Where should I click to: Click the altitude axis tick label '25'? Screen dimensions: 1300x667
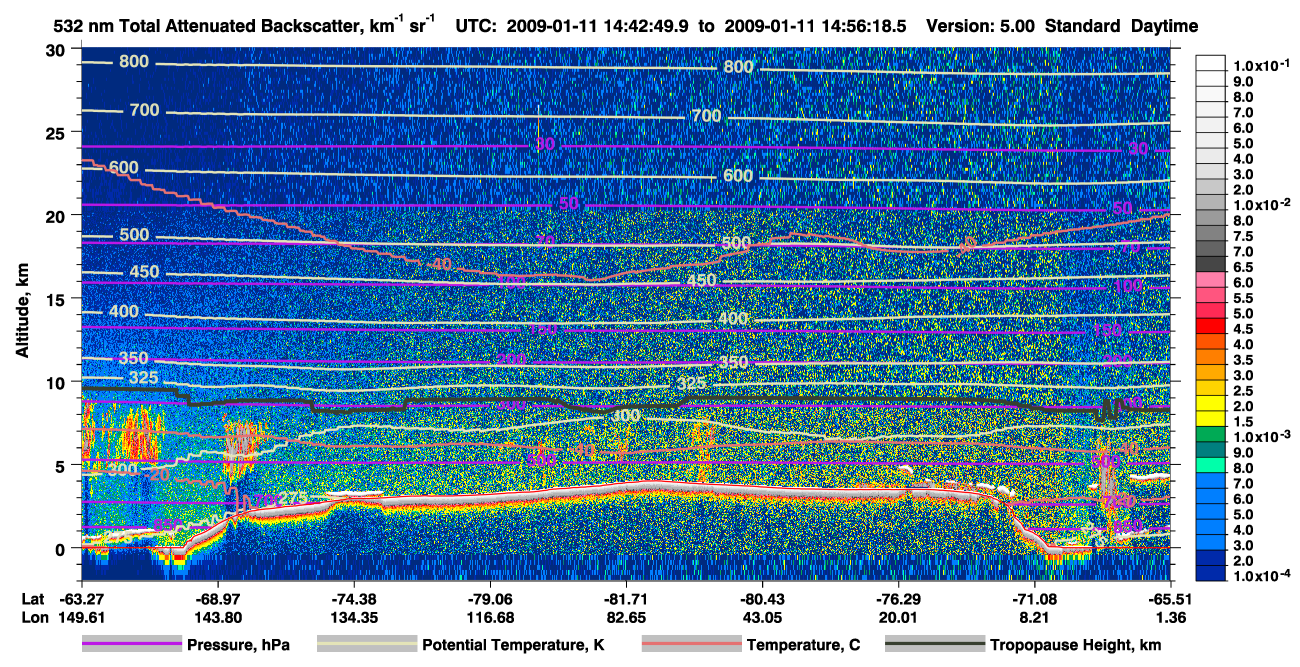[56, 133]
